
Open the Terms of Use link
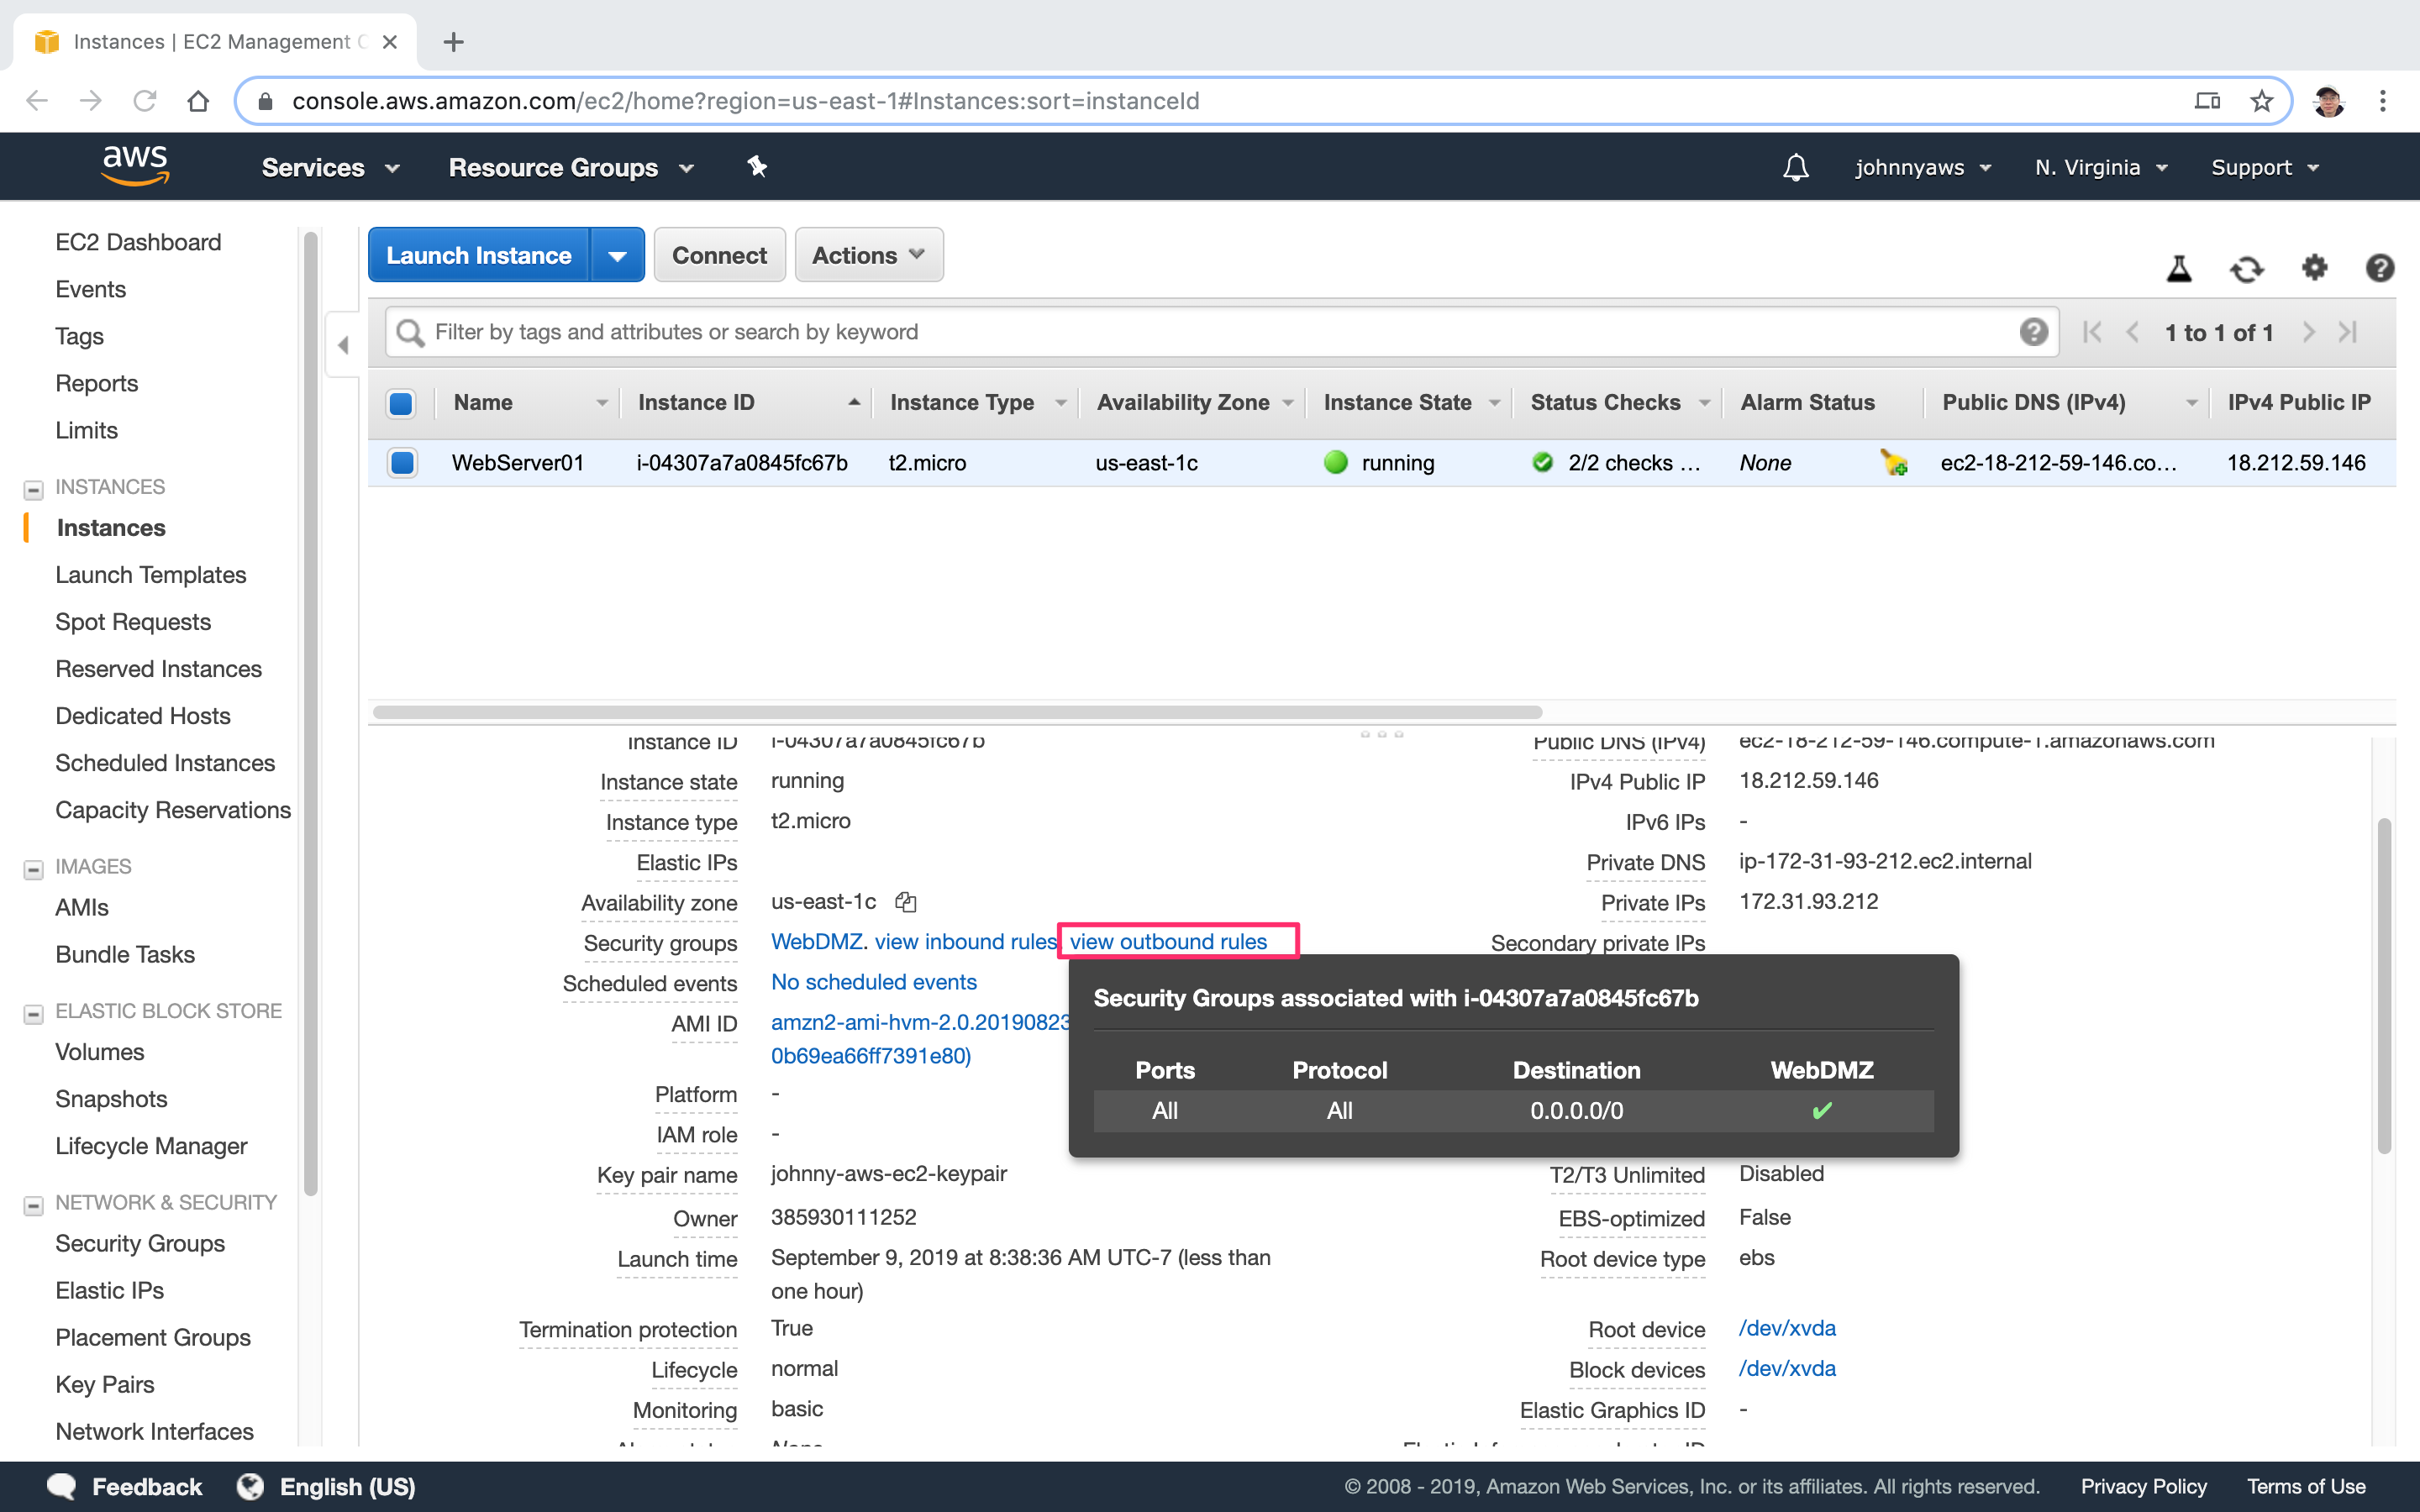tap(2305, 1486)
